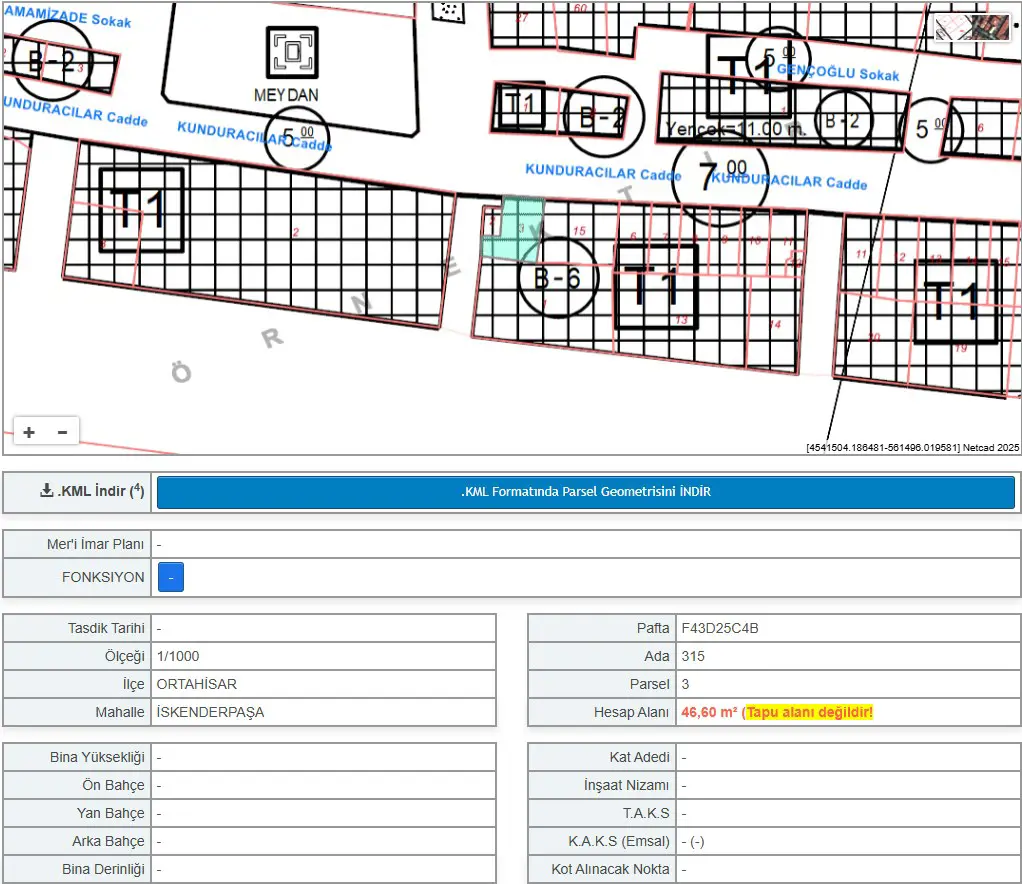Click the K.A.K.S (Emsal) label
This screenshot has height=884, width=1022.
pos(619,842)
